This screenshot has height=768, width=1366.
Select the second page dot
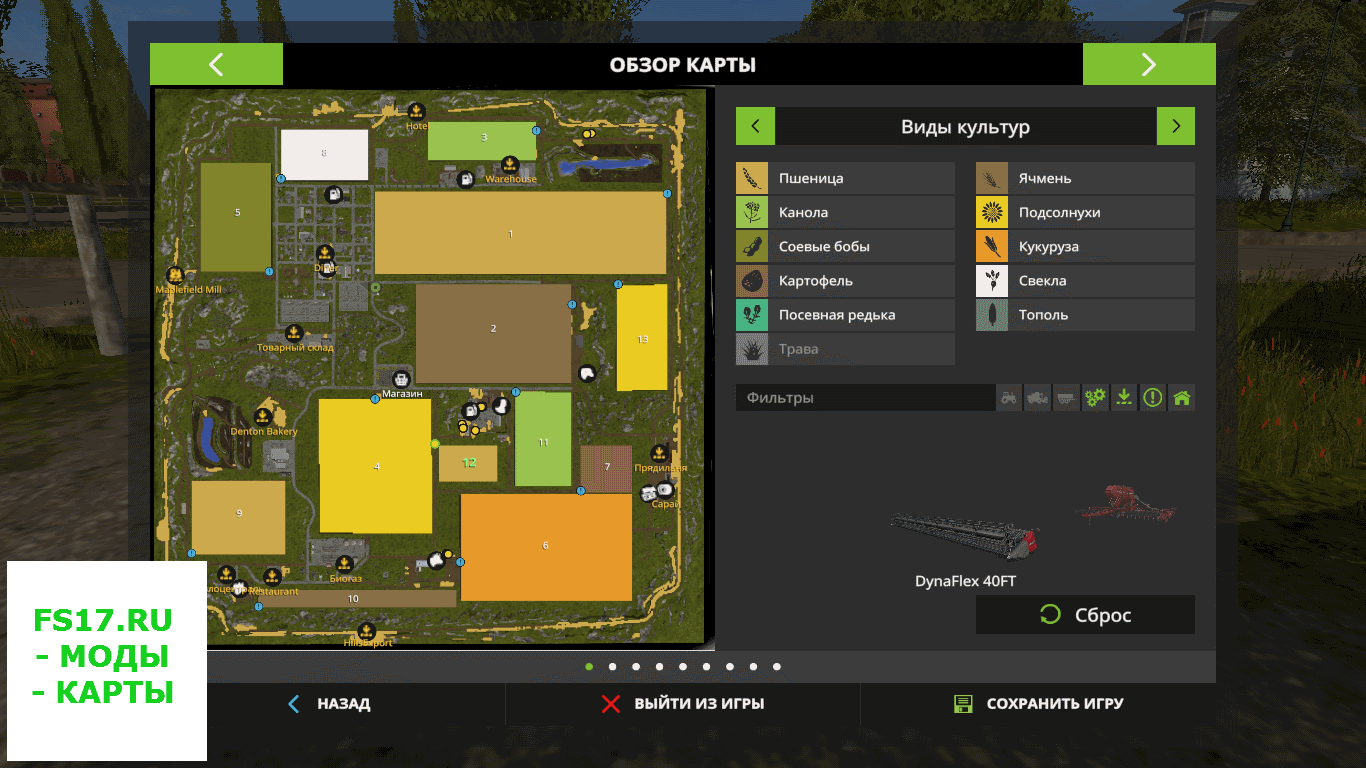612,666
